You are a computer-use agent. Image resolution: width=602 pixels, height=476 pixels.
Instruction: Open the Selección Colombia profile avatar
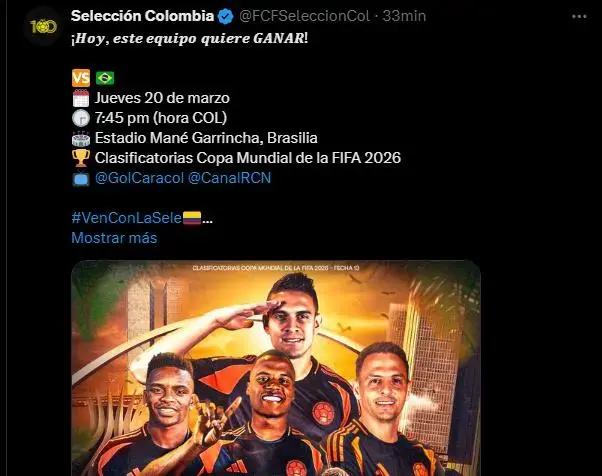coord(43,26)
